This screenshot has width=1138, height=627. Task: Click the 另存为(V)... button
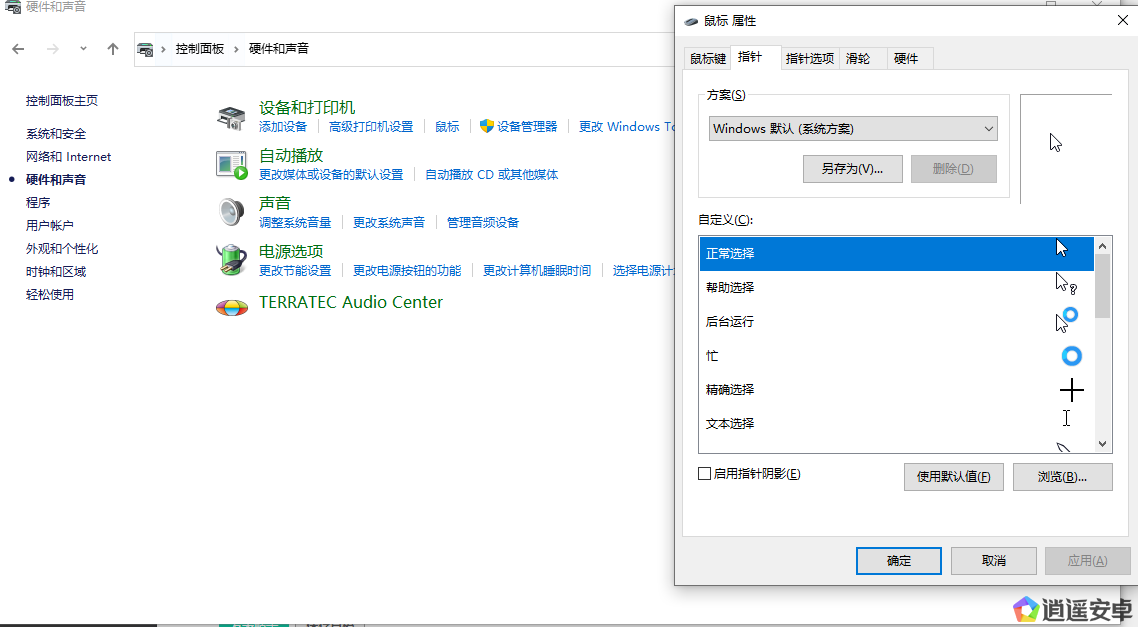point(852,169)
